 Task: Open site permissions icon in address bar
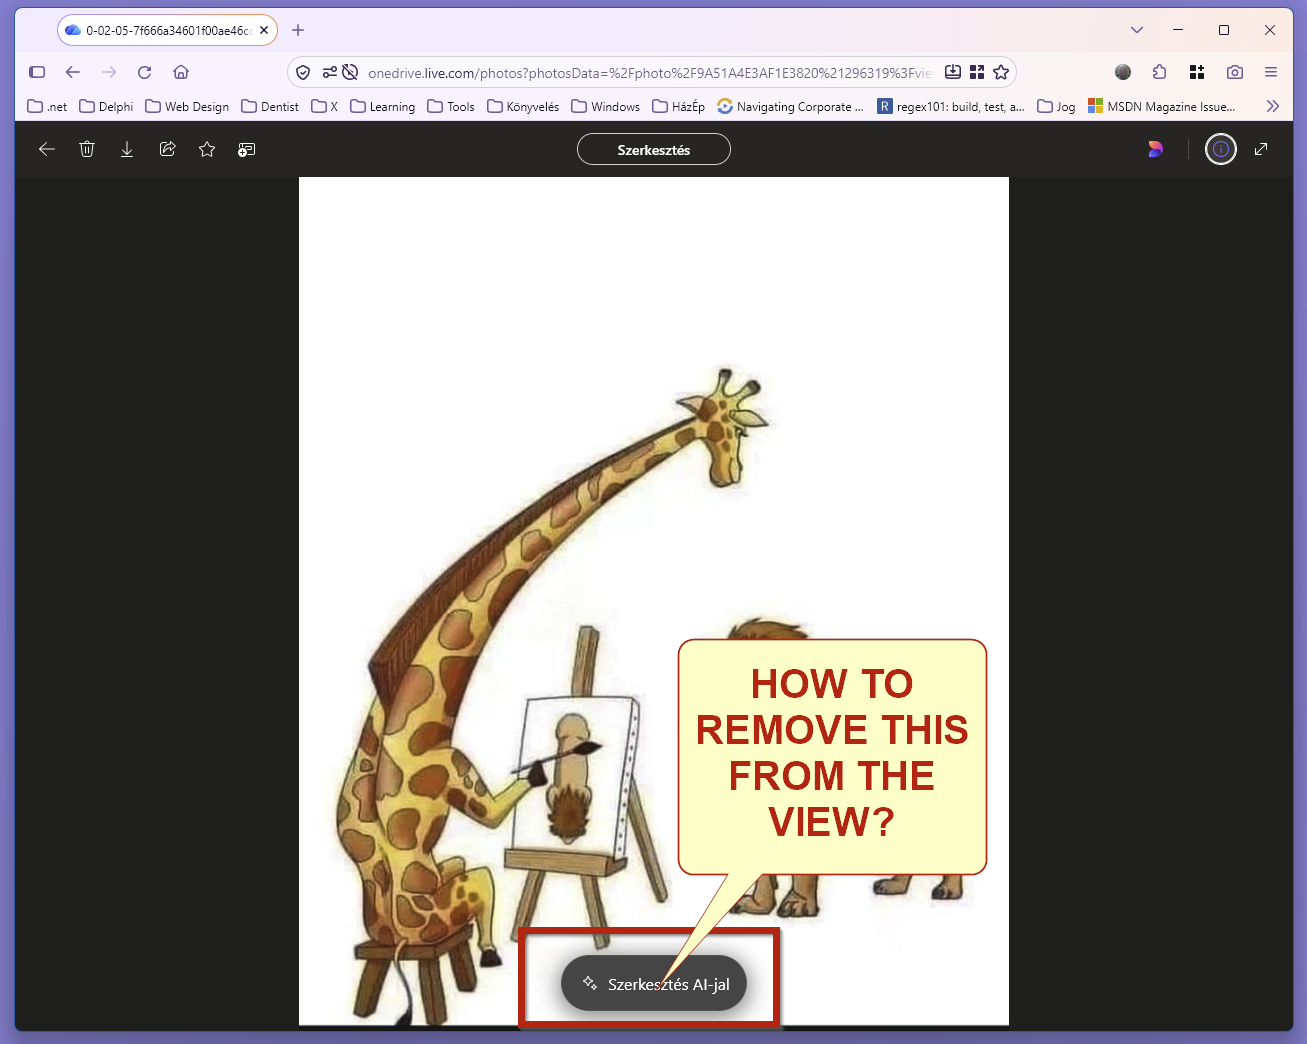329,72
